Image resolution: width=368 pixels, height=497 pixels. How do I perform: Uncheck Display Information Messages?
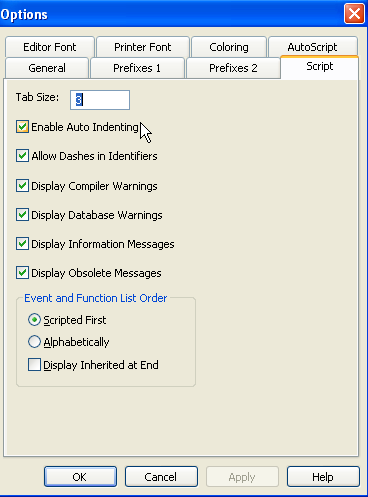[x=22, y=244]
